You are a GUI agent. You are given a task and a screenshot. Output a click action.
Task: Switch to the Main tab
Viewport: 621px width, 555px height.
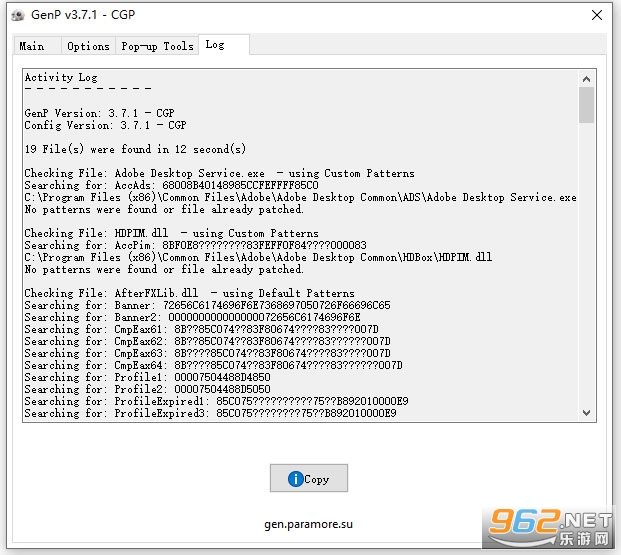[37, 46]
